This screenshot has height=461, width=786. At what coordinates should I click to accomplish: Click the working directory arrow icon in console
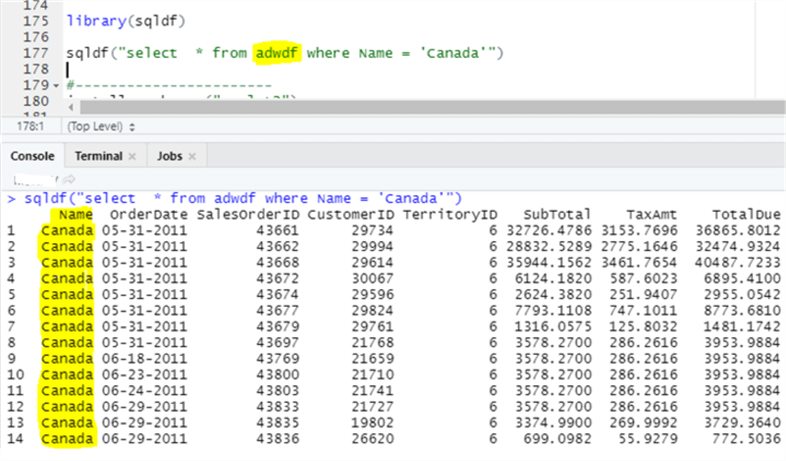69,179
